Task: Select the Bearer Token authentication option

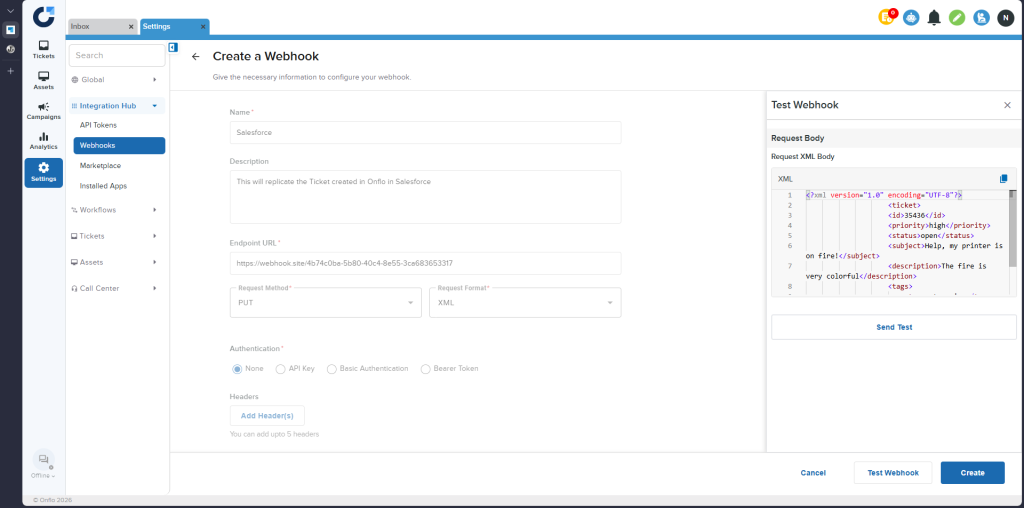Action: point(426,369)
